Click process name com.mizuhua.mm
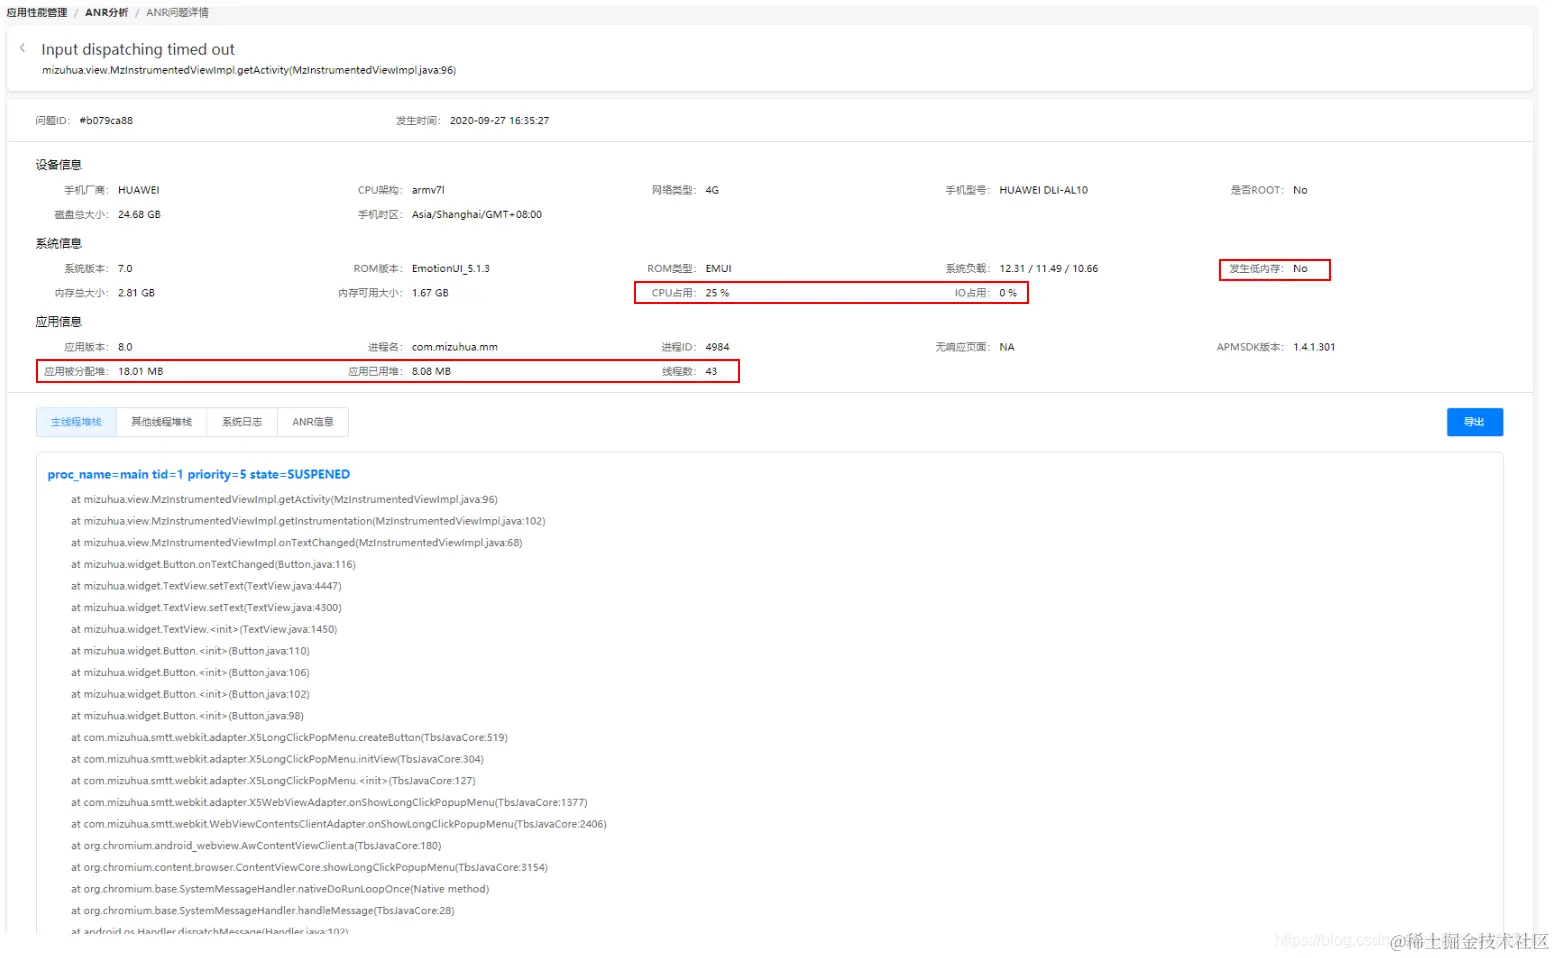This screenshot has width=1556, height=958. pos(455,347)
